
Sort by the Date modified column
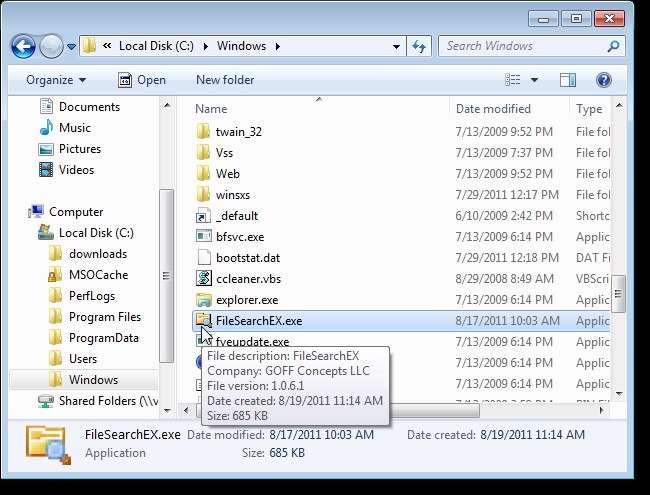[493, 109]
